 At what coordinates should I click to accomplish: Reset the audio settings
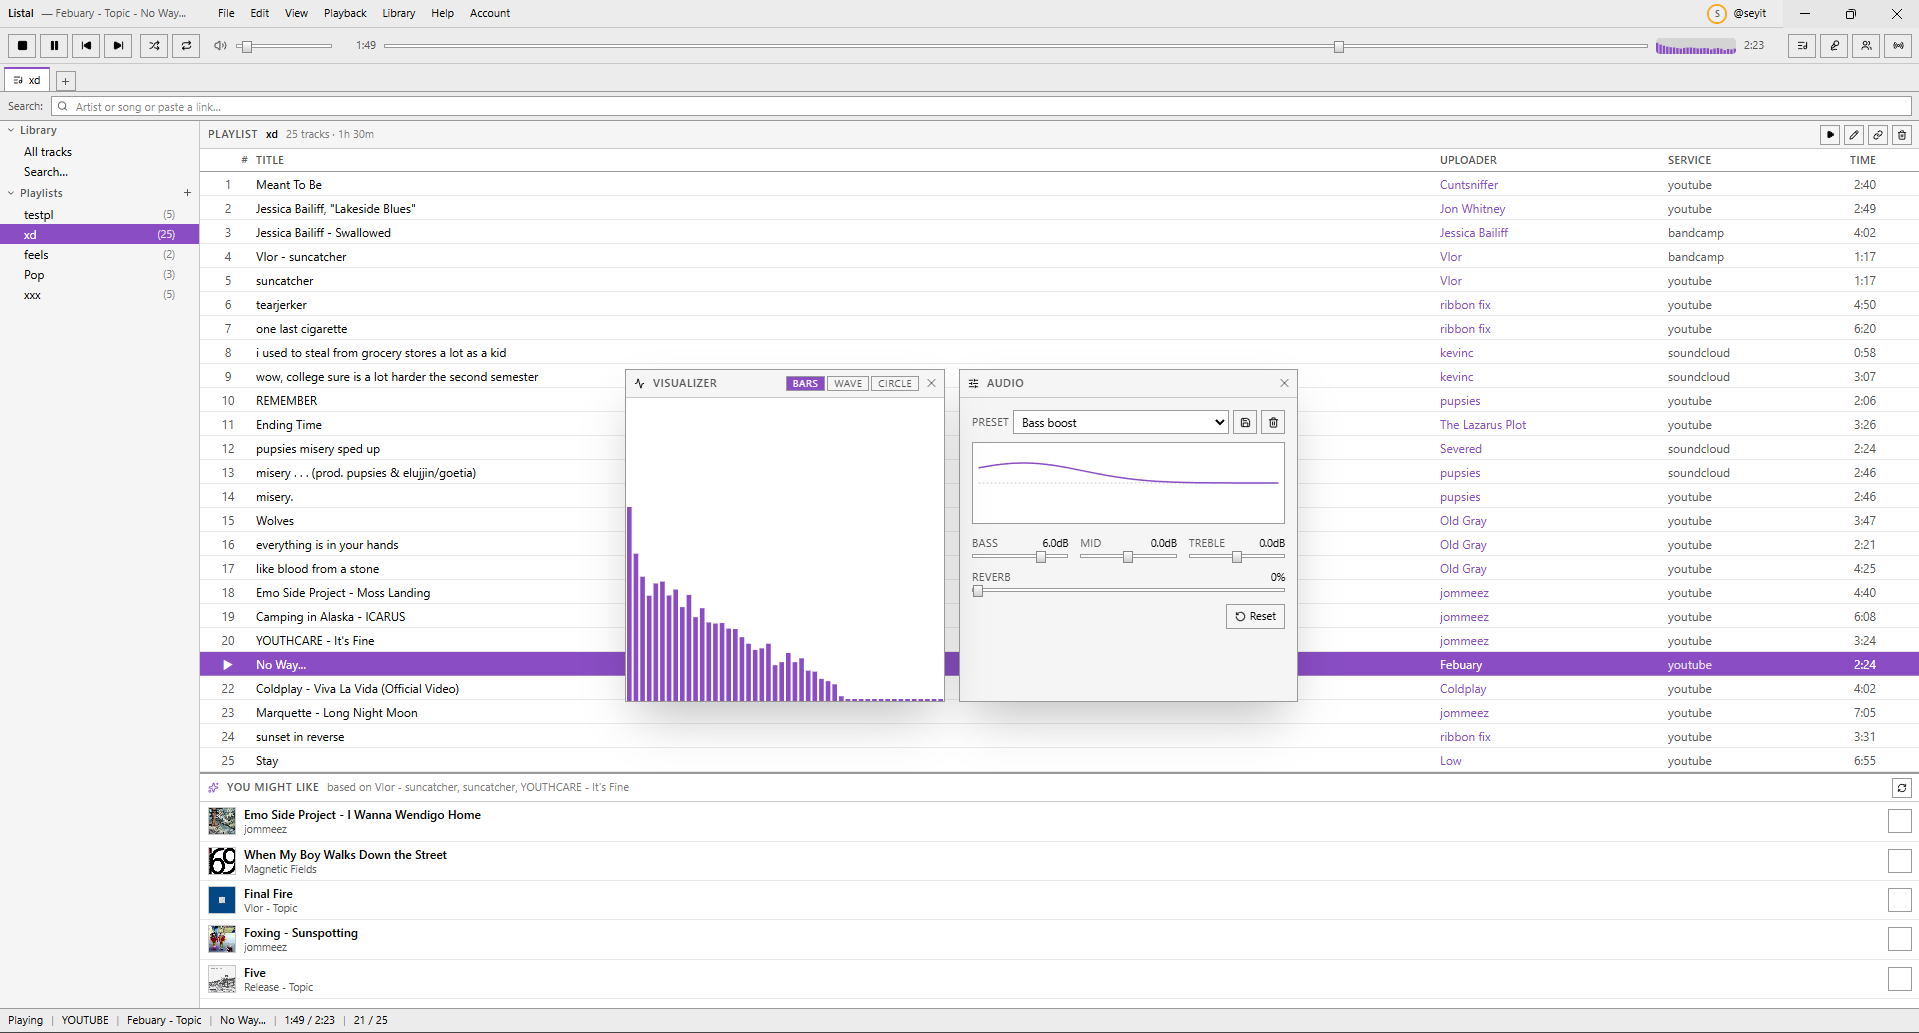point(1255,616)
